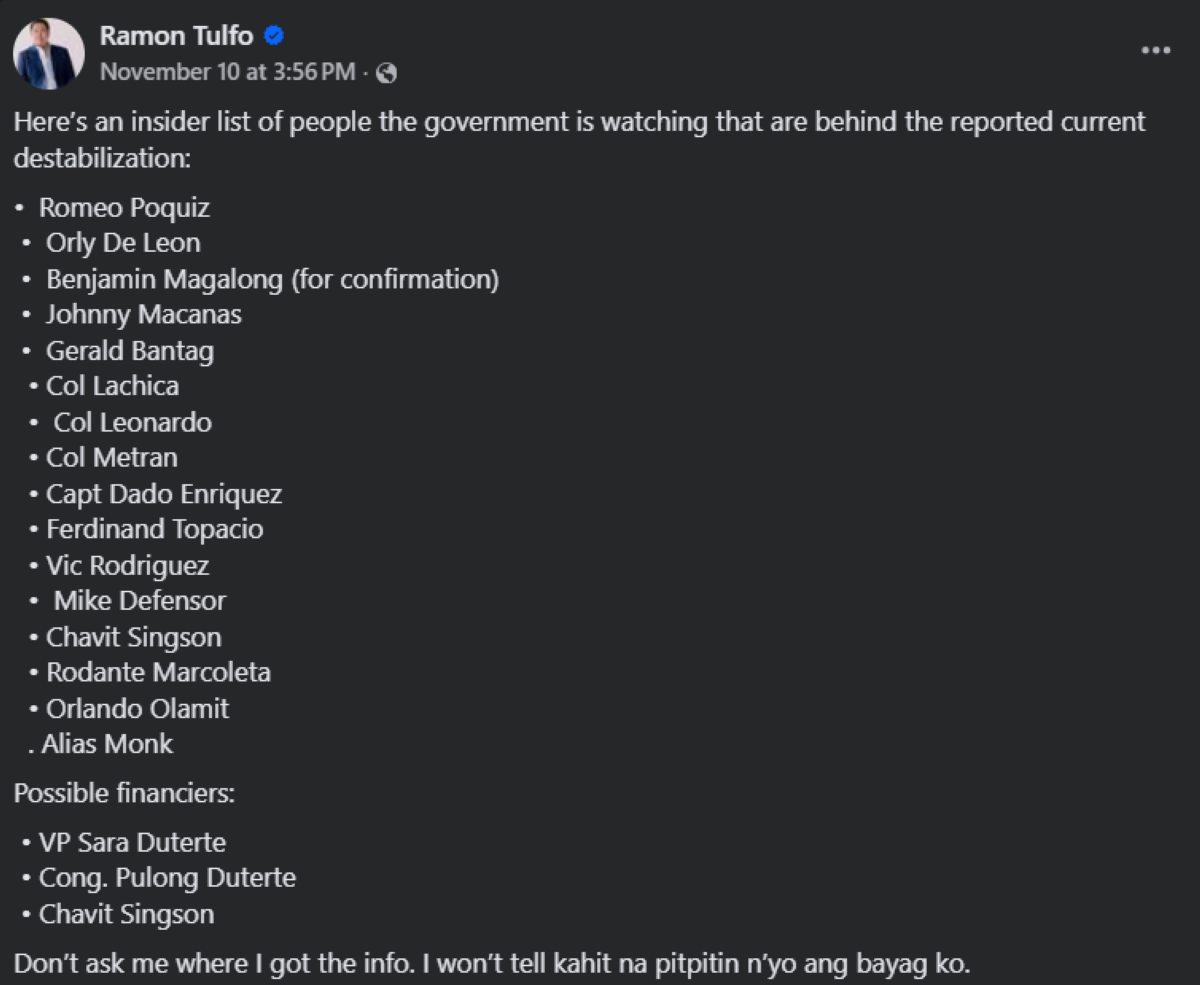The width and height of the screenshot is (1200, 985).
Task: Click the name Romeo Poquiz in list
Action: click(x=124, y=208)
